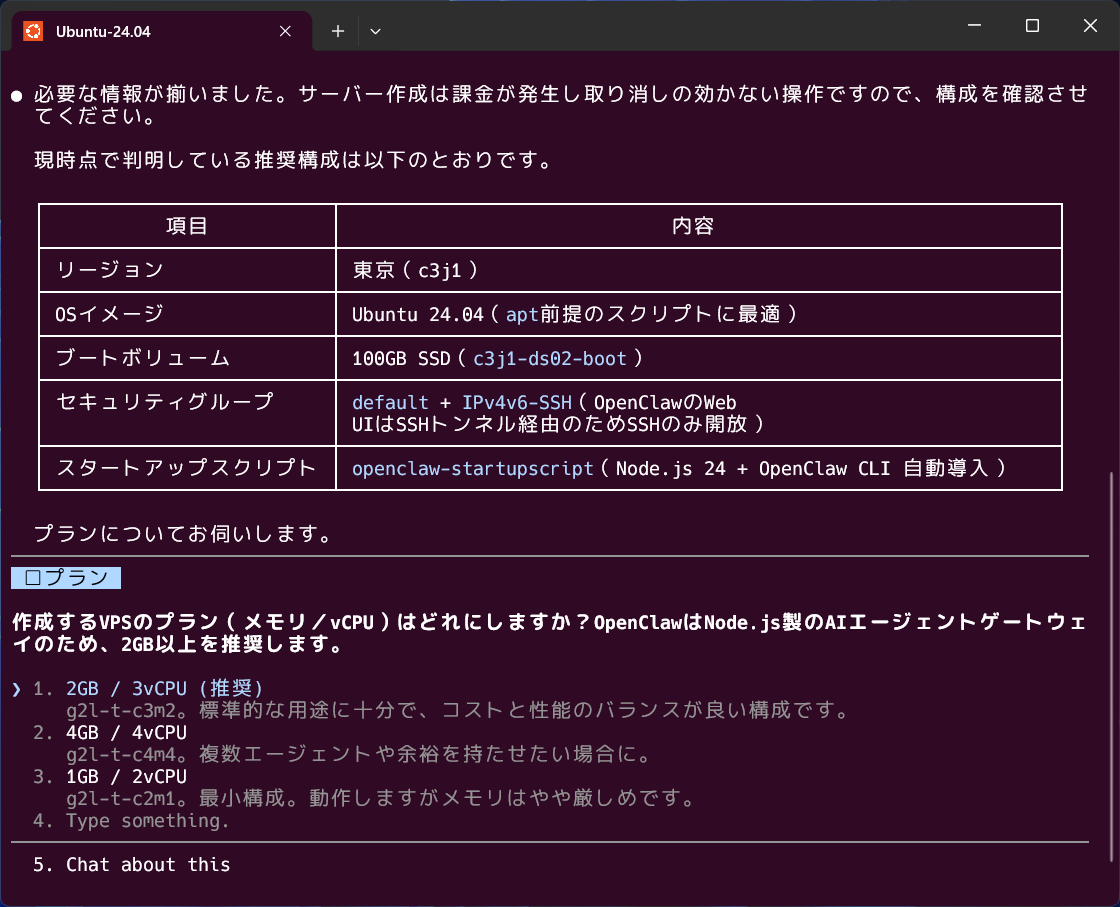The height and width of the screenshot is (907, 1120).
Task: Click the bullet marker before 必要な情報
Action: (17, 95)
